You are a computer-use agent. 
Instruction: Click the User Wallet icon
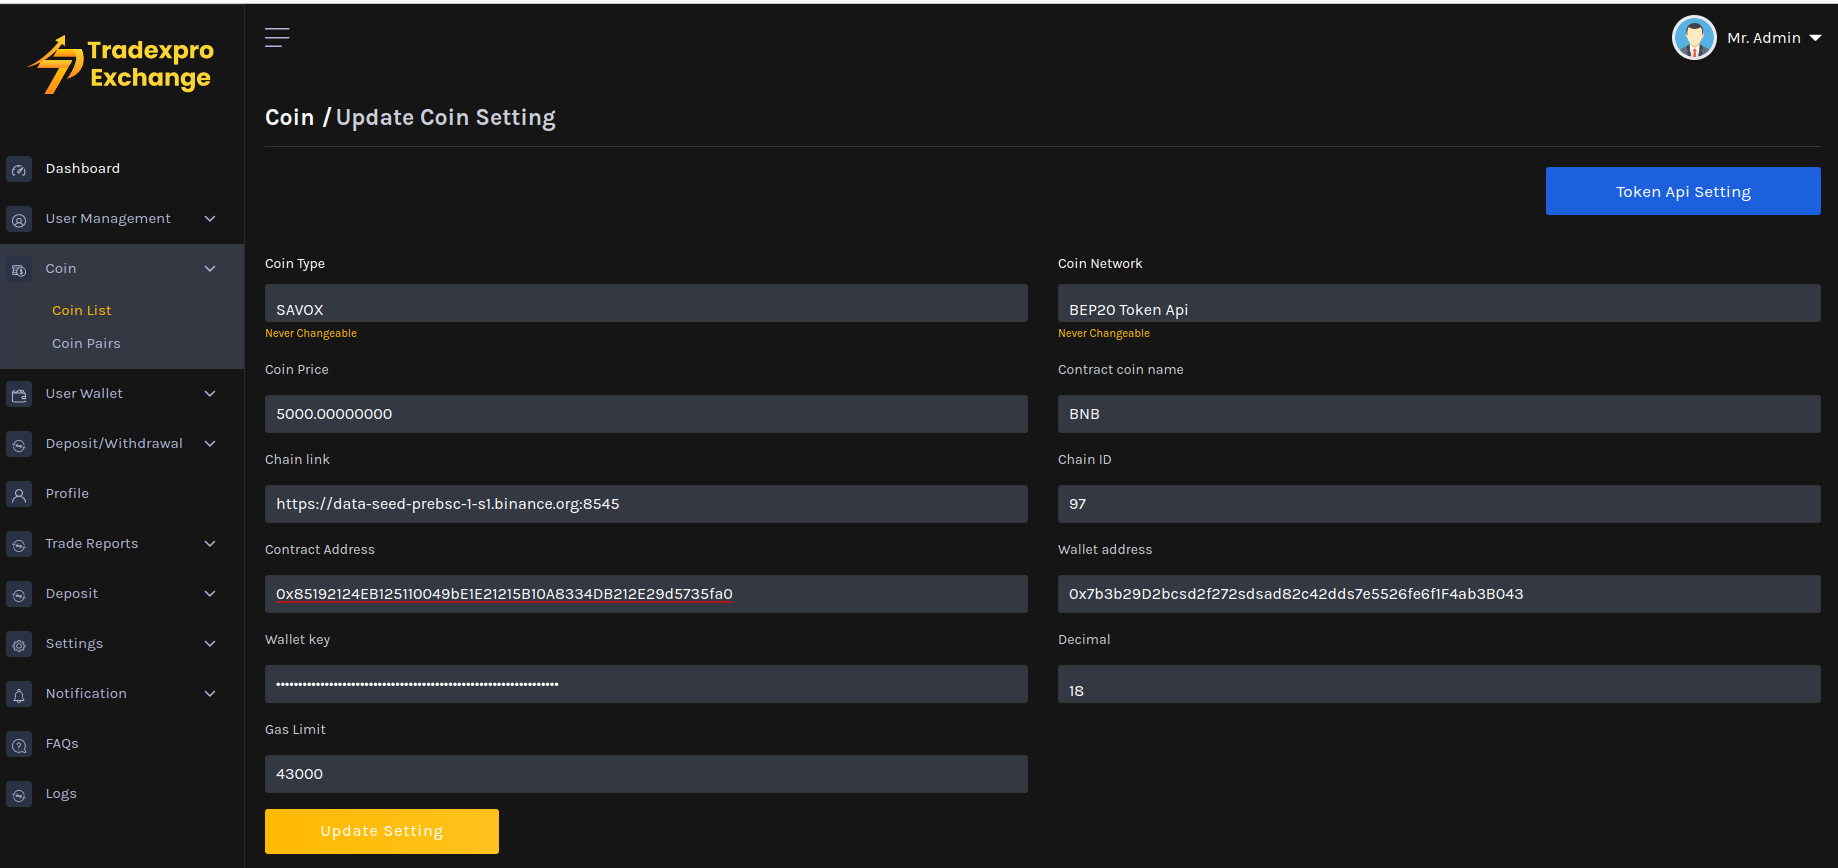pos(19,394)
